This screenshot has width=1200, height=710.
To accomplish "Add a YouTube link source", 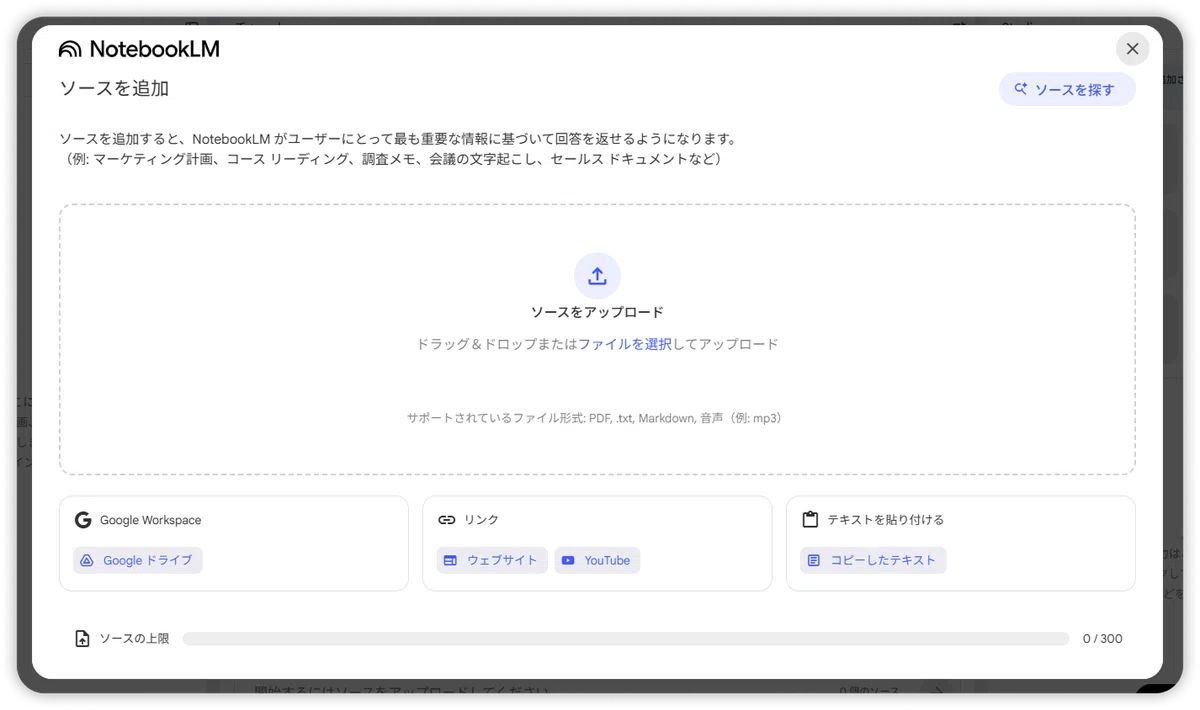I will [x=597, y=560].
